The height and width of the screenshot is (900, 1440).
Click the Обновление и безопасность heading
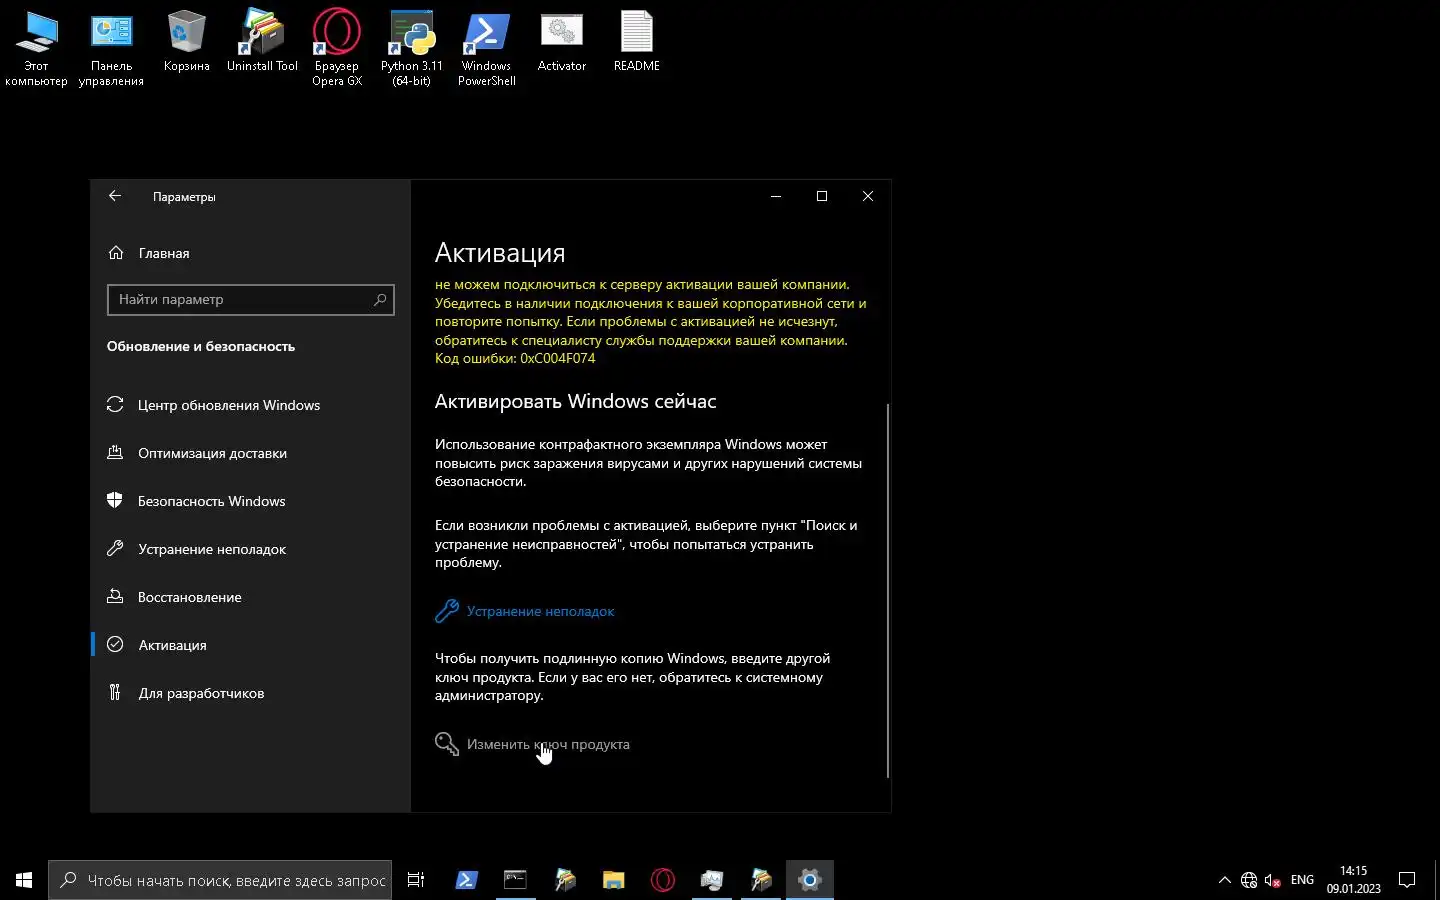tap(201, 346)
